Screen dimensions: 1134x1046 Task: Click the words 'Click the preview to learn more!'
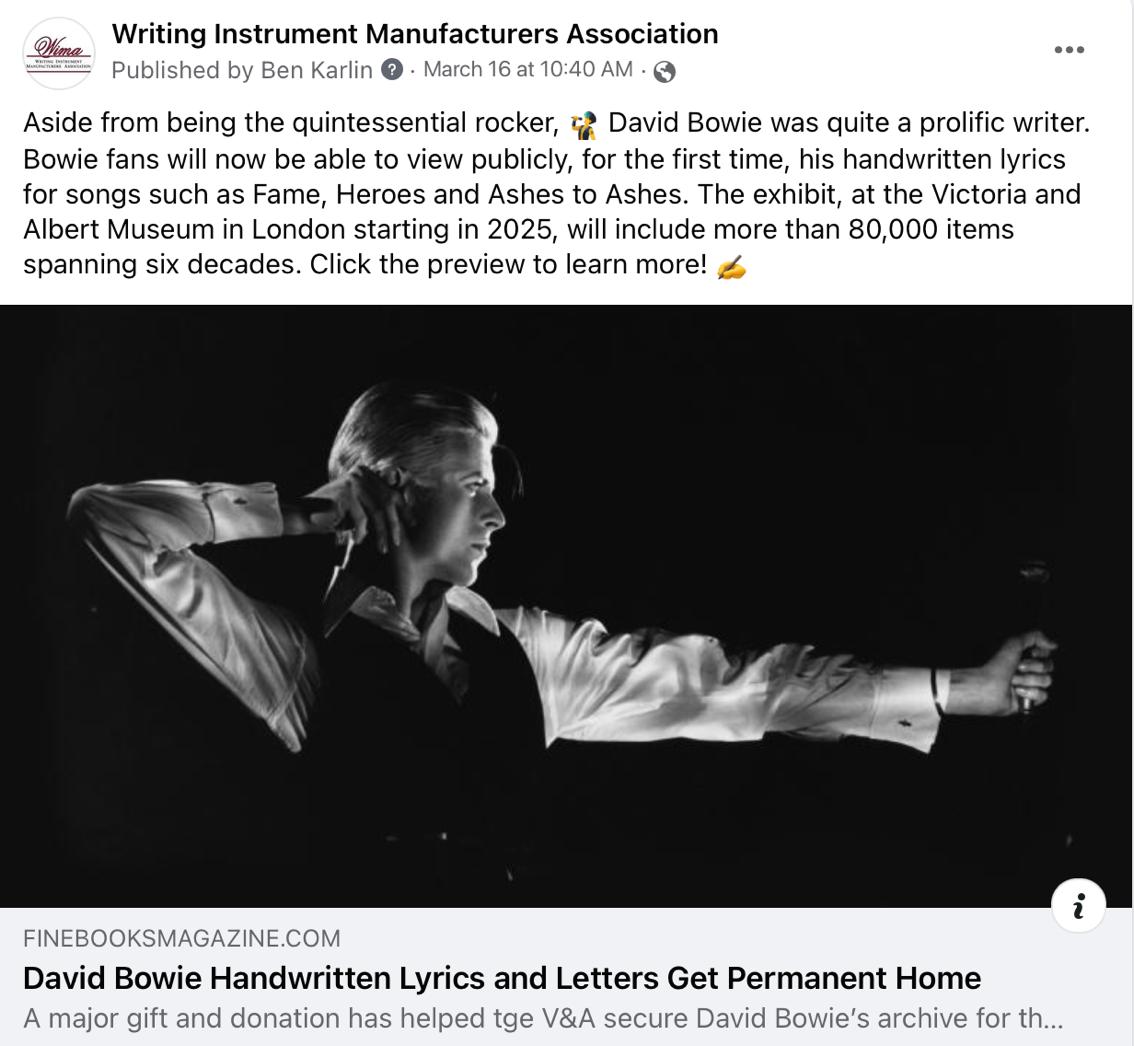tap(508, 265)
